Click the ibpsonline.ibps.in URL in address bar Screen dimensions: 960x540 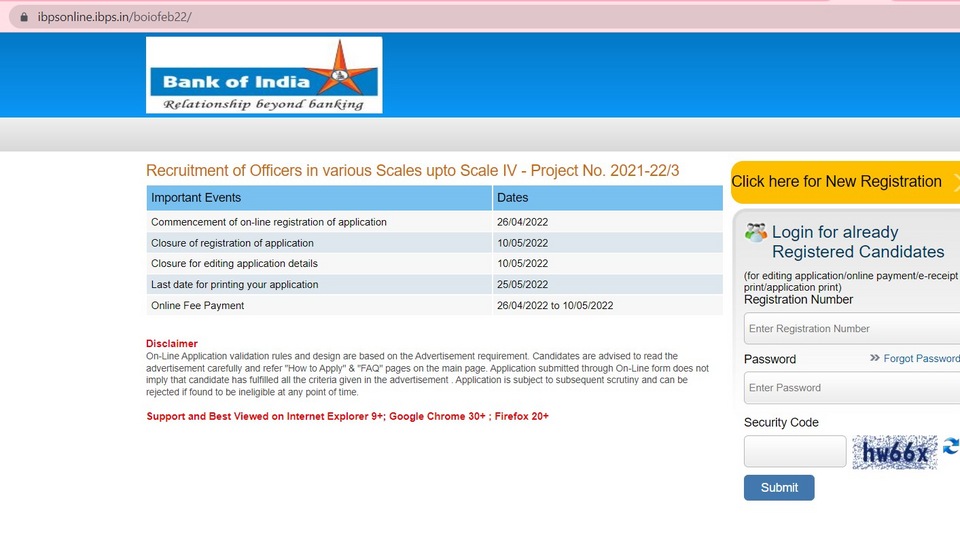[114, 17]
